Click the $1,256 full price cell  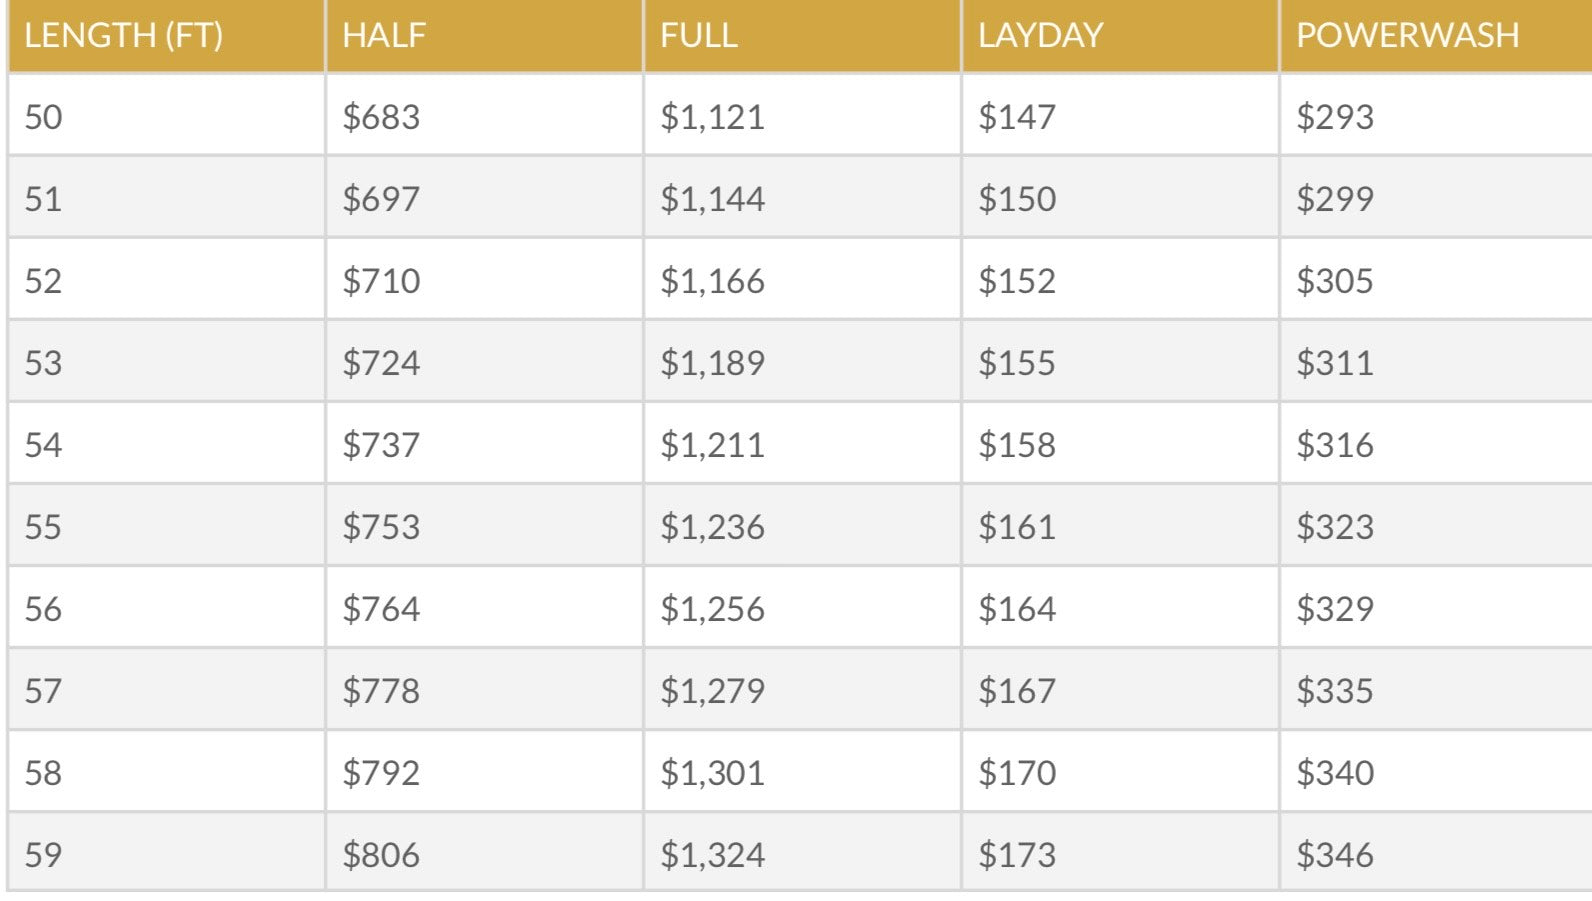[712, 609]
